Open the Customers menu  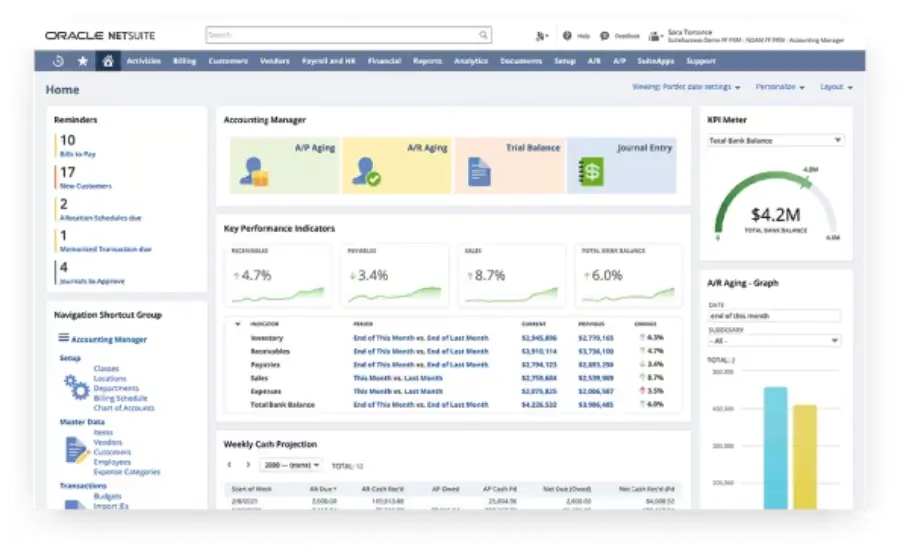coord(228,61)
